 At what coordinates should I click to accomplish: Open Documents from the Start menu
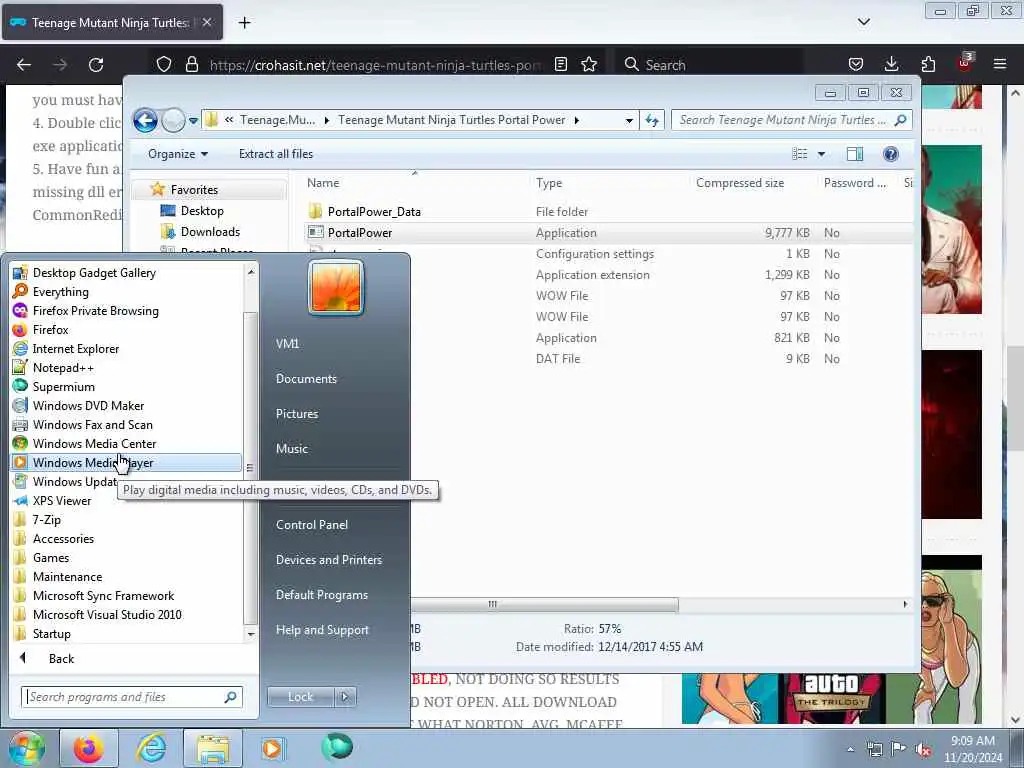tap(306, 379)
